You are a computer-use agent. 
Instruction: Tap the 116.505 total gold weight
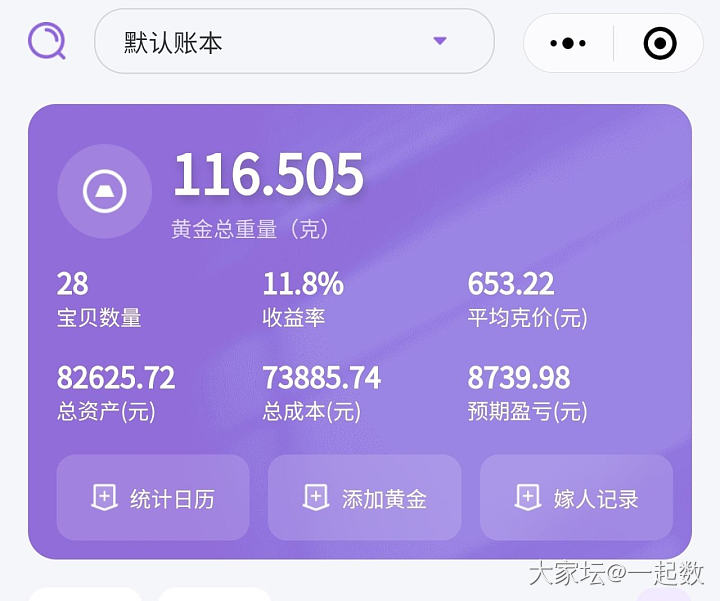tap(268, 176)
